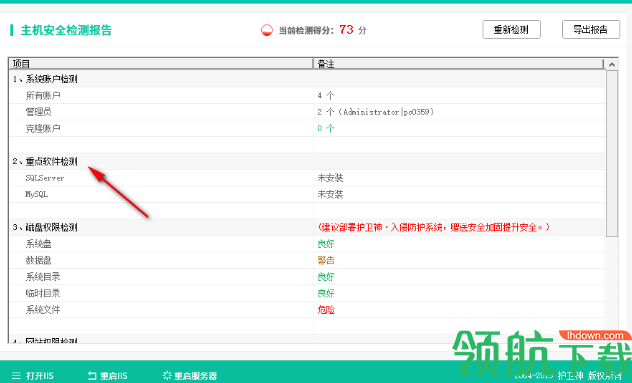This screenshot has height=383, width=632.
Task: Select the 临时目录 row
Action: [x=307, y=293]
